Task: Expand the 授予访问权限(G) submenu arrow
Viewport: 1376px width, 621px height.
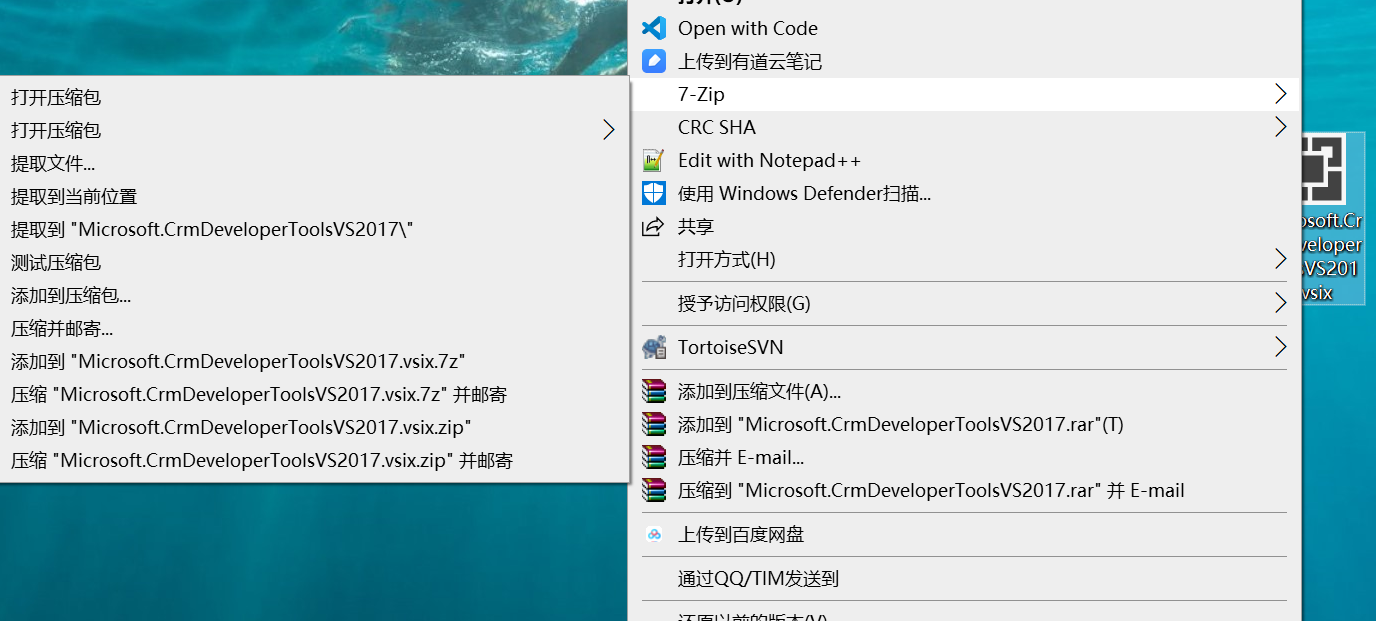Action: click(1280, 303)
